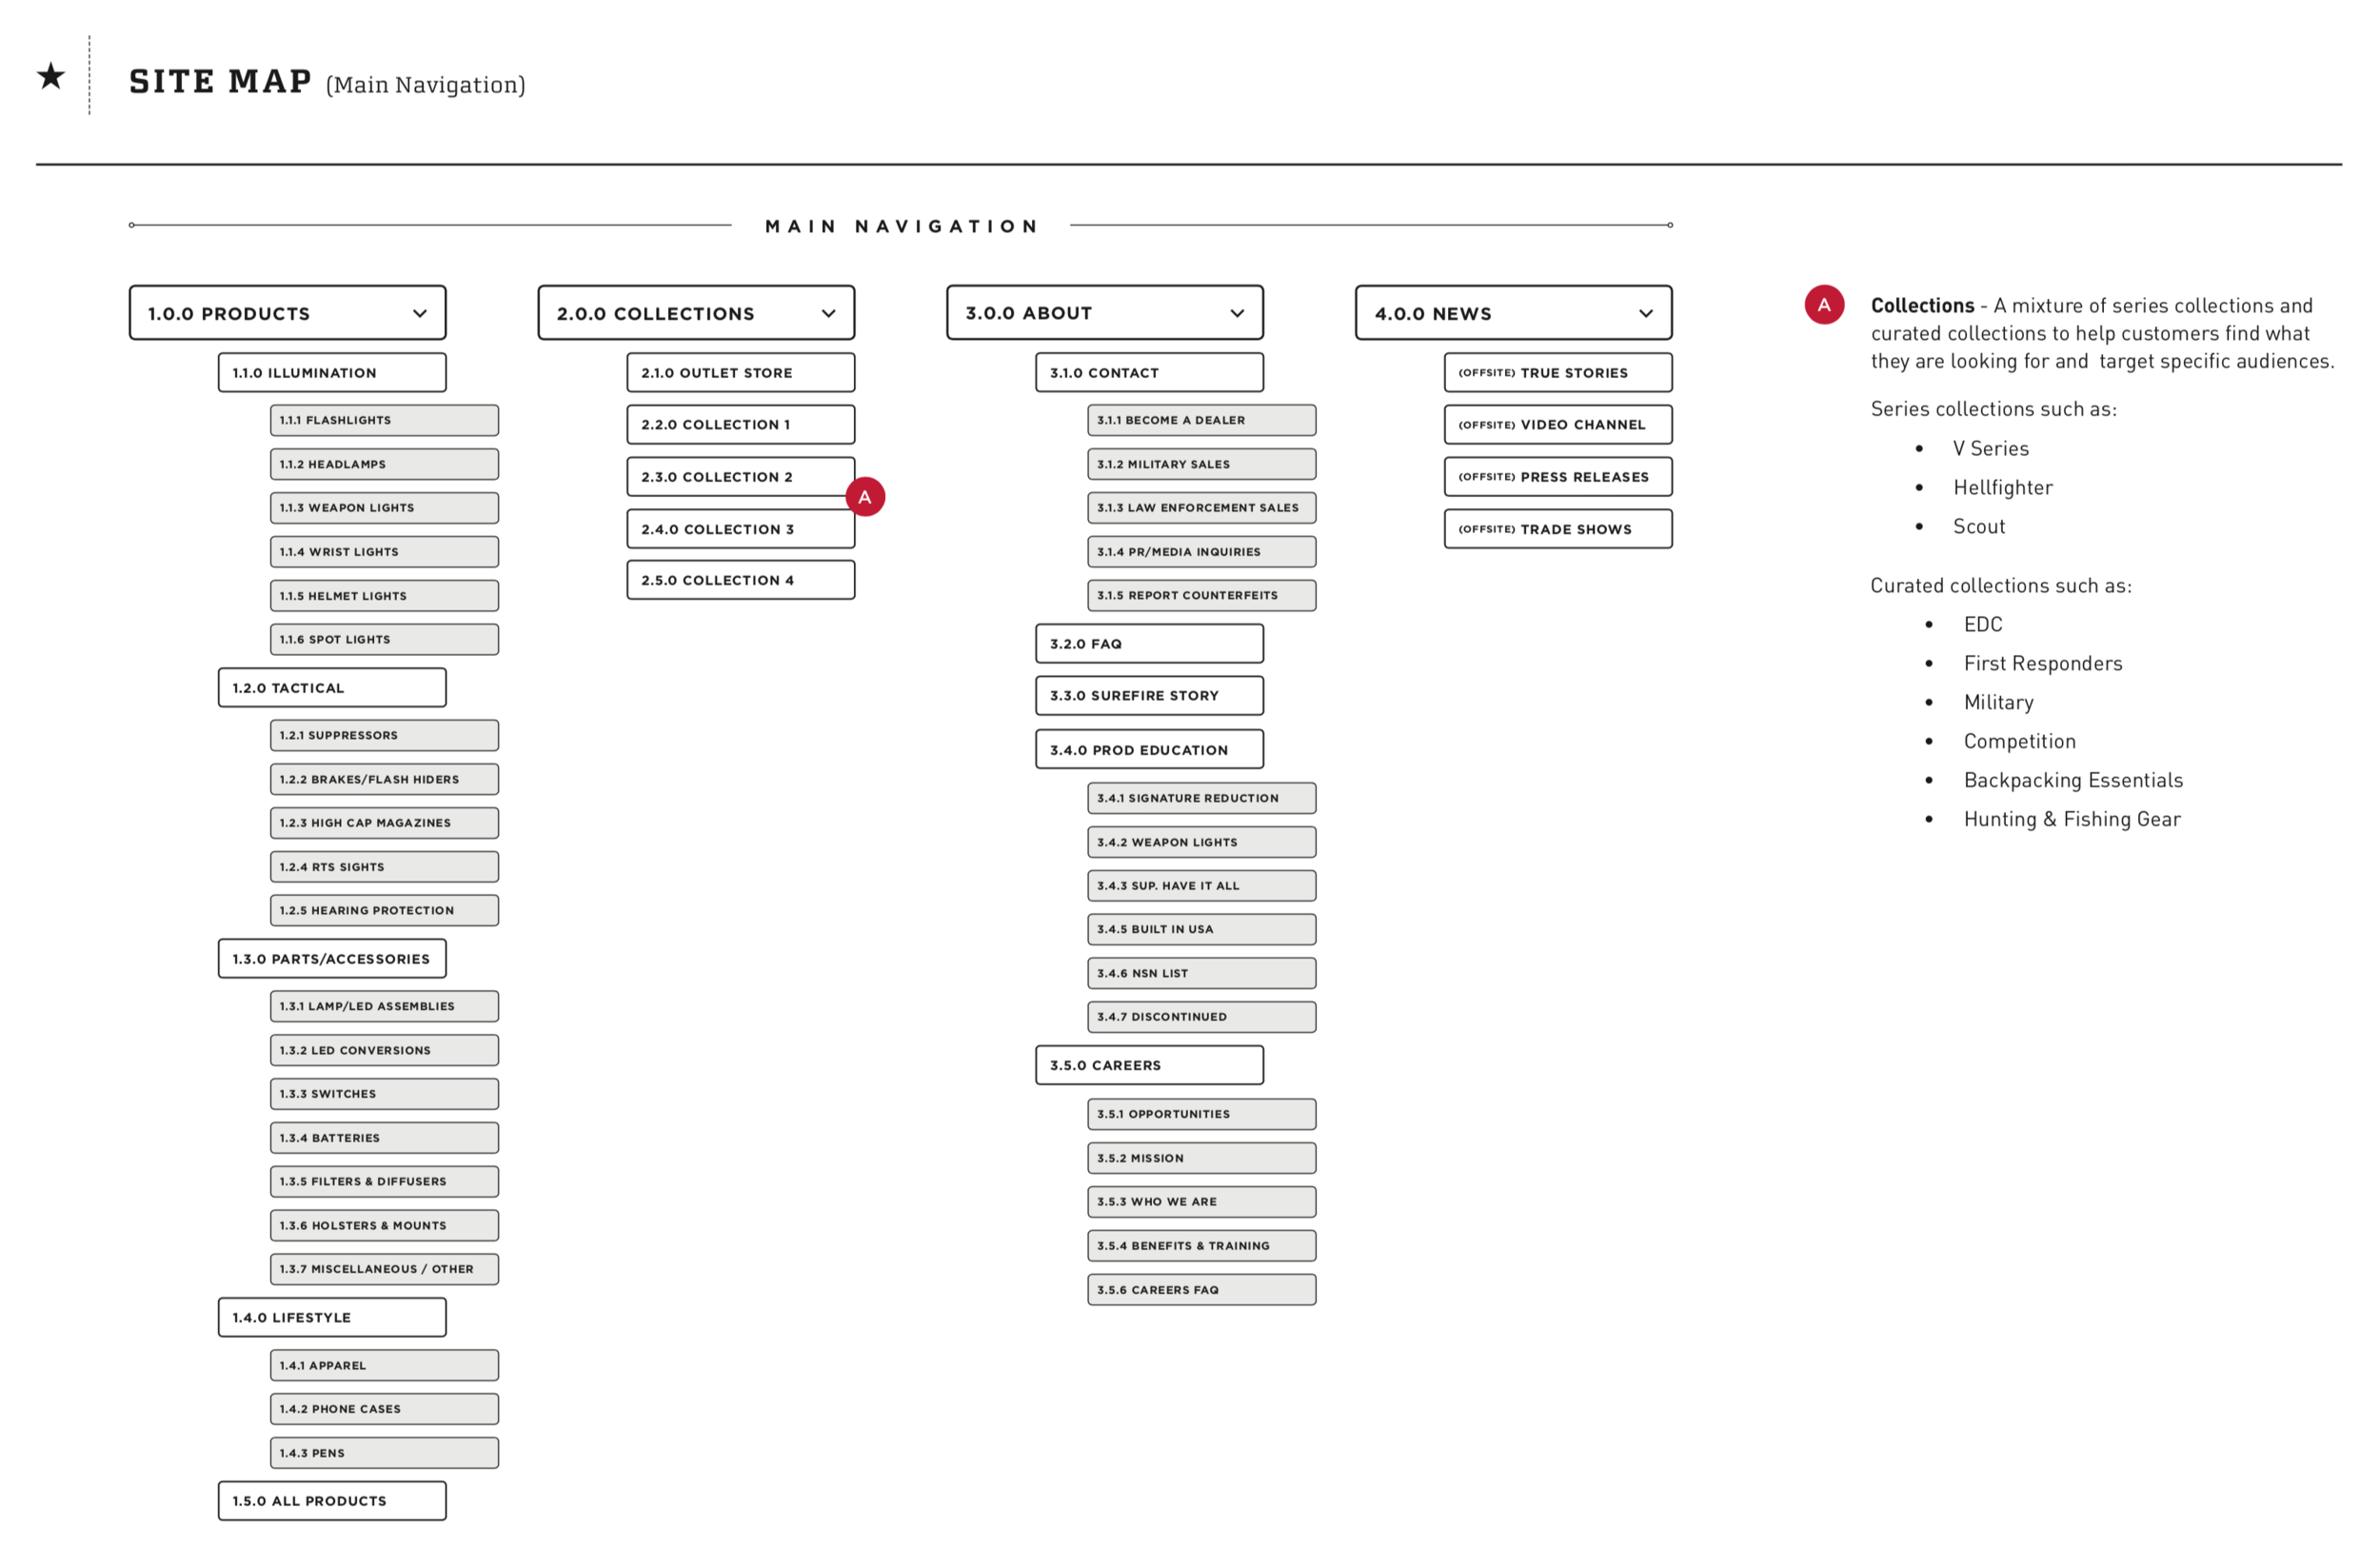Image resolution: width=2380 pixels, height=1548 pixels.
Task: Select 1.3.6 Holsters & Mounts
Action: pyautogui.click(x=384, y=1226)
